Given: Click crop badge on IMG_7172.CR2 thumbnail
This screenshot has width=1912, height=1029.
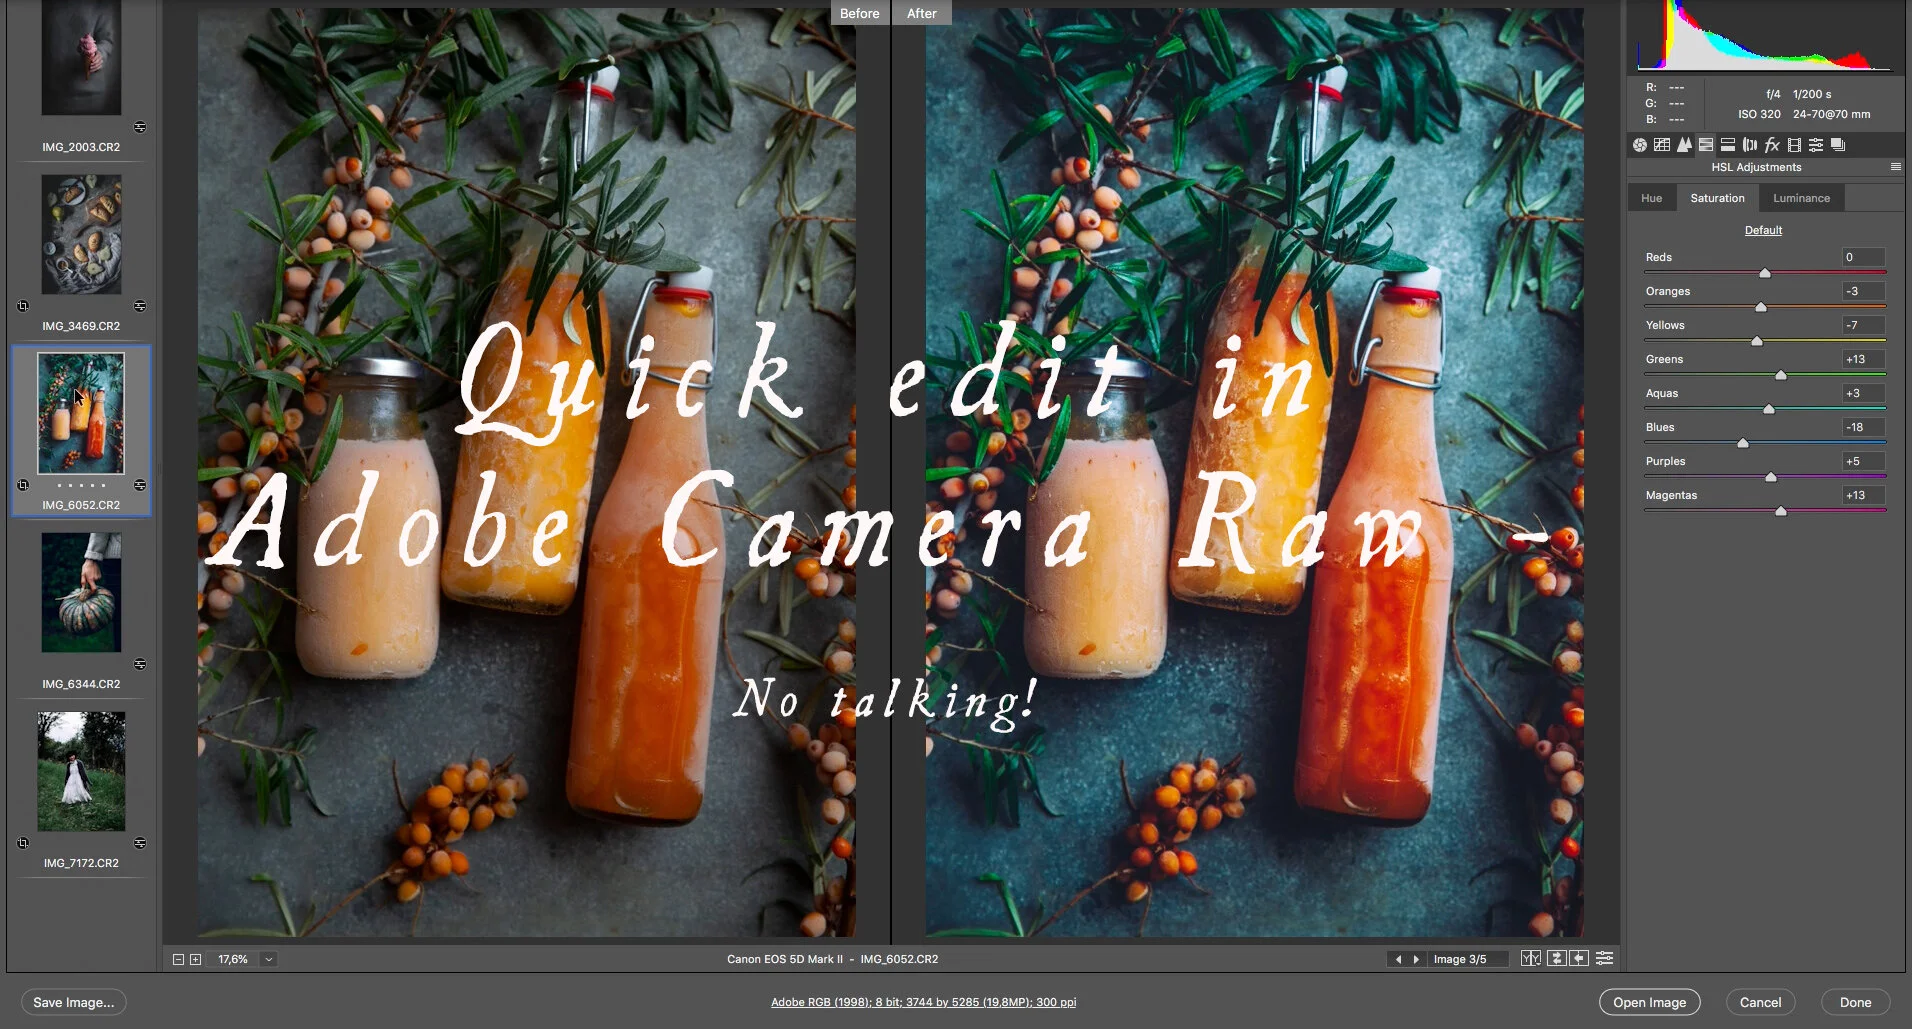Looking at the screenshot, I should click(x=23, y=843).
